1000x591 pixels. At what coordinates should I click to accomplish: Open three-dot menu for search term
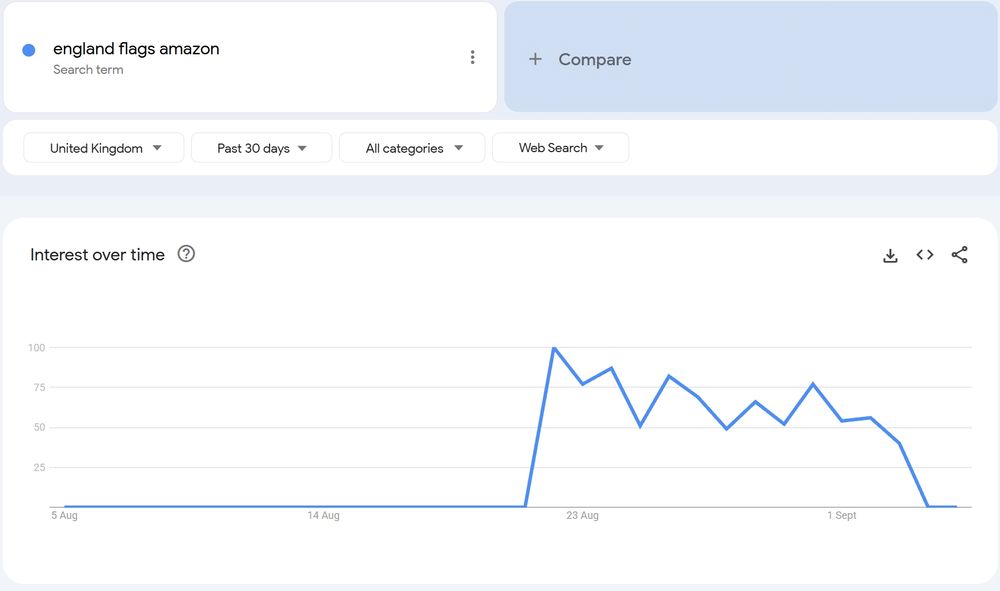473,57
